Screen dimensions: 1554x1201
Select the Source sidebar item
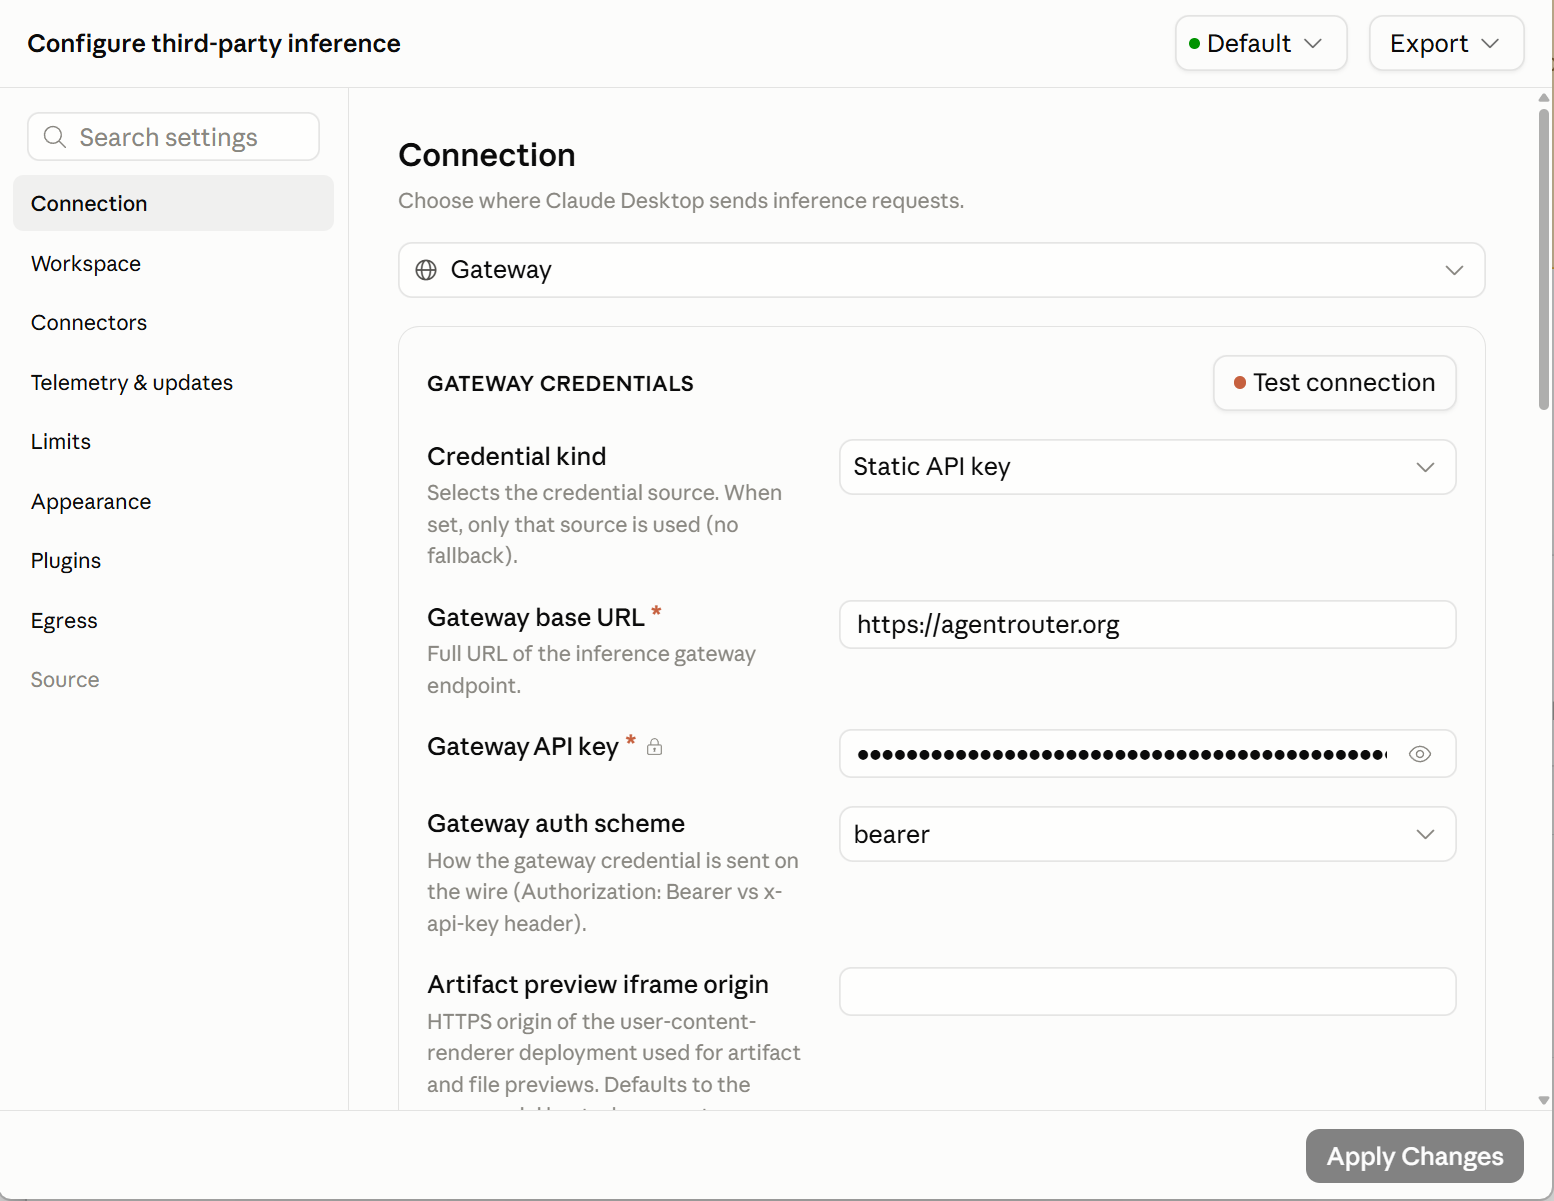pyautogui.click(x=173, y=679)
